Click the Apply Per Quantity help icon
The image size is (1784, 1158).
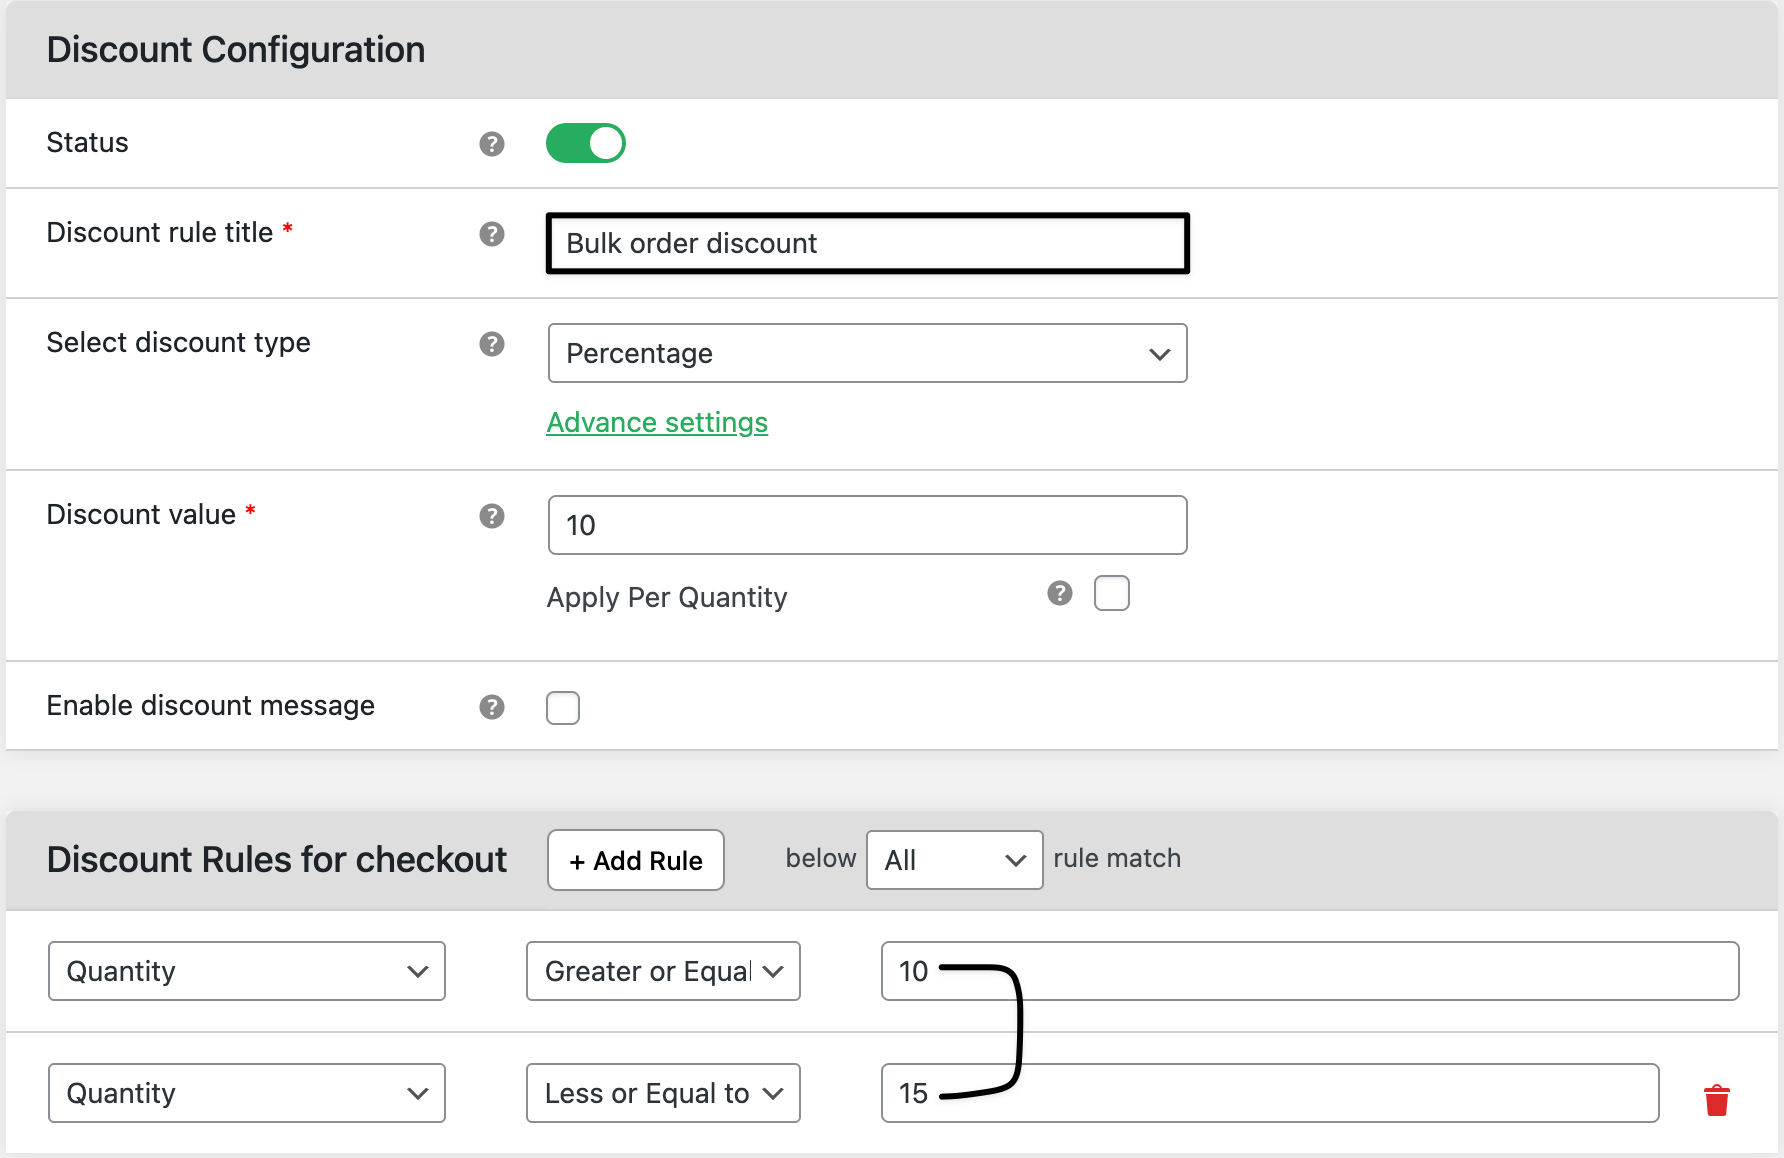pyautogui.click(x=1059, y=593)
